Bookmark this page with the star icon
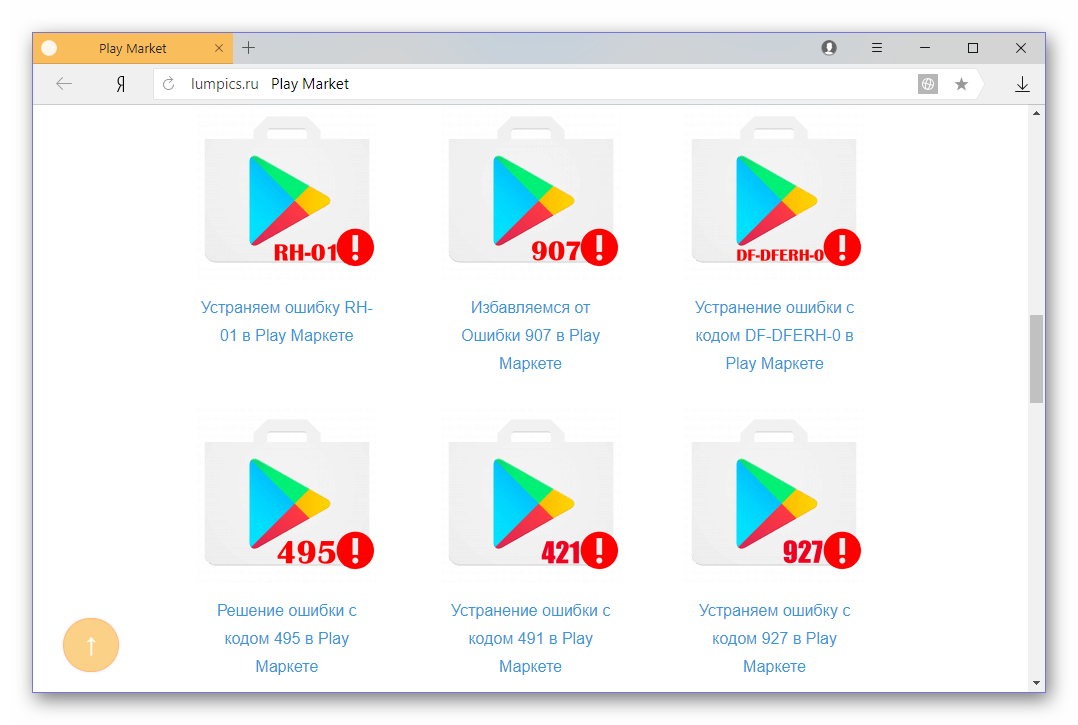Viewport: 1078px width, 725px height. [x=961, y=84]
